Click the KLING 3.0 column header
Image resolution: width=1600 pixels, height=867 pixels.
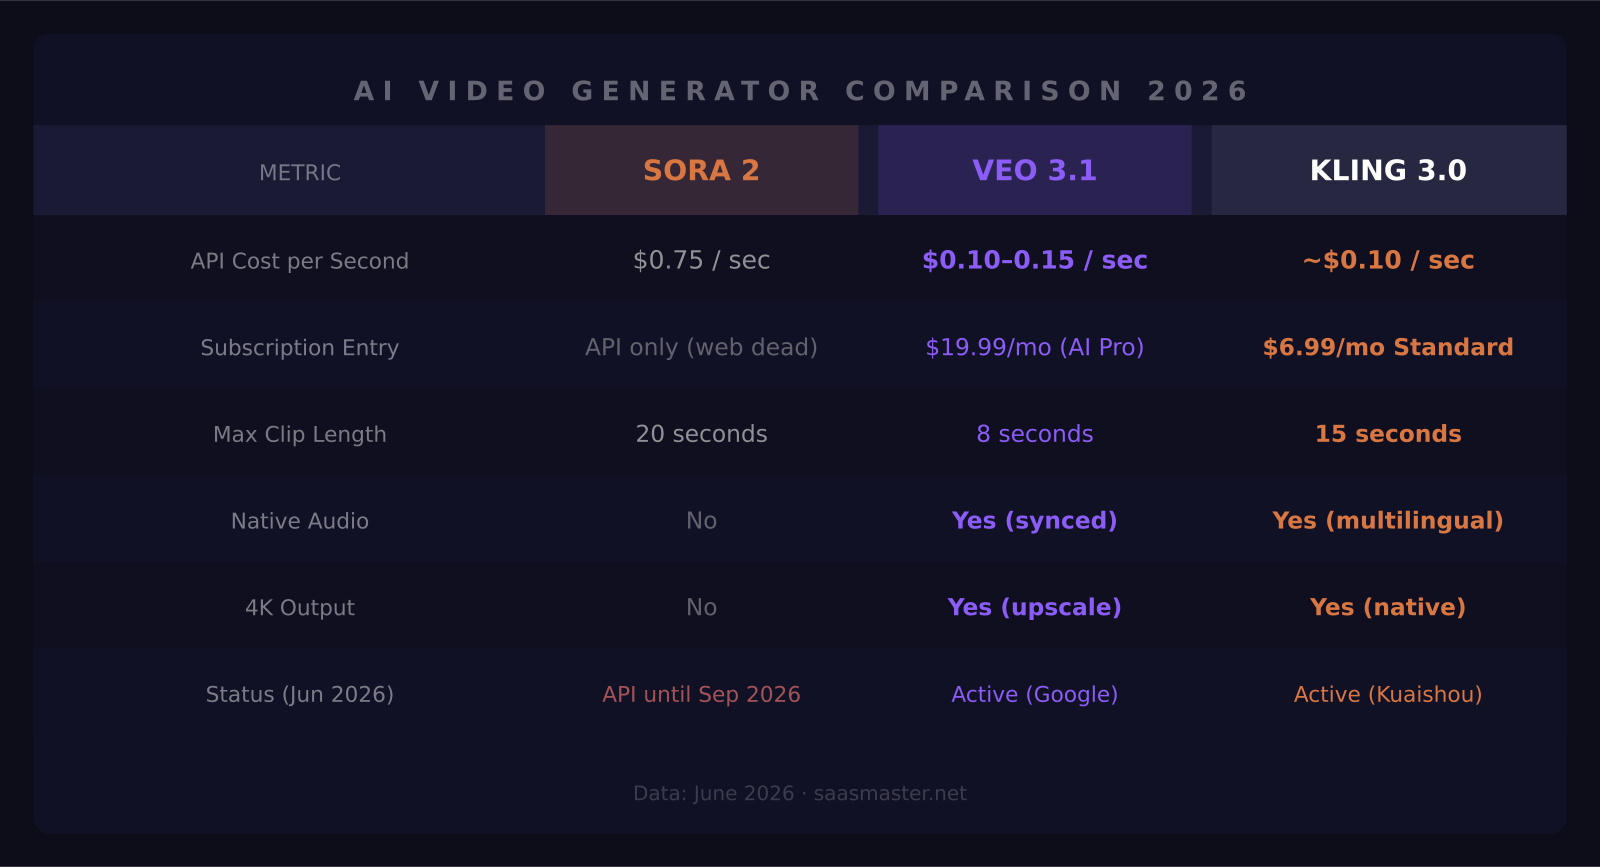1388,170
